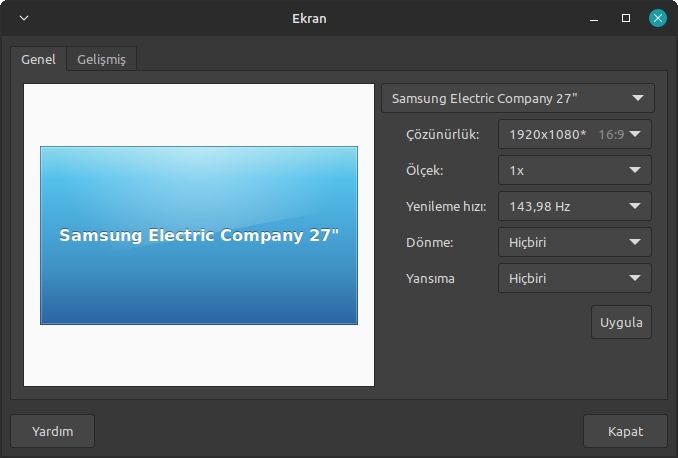Close the Ekran window with teal X

click(x=658, y=18)
